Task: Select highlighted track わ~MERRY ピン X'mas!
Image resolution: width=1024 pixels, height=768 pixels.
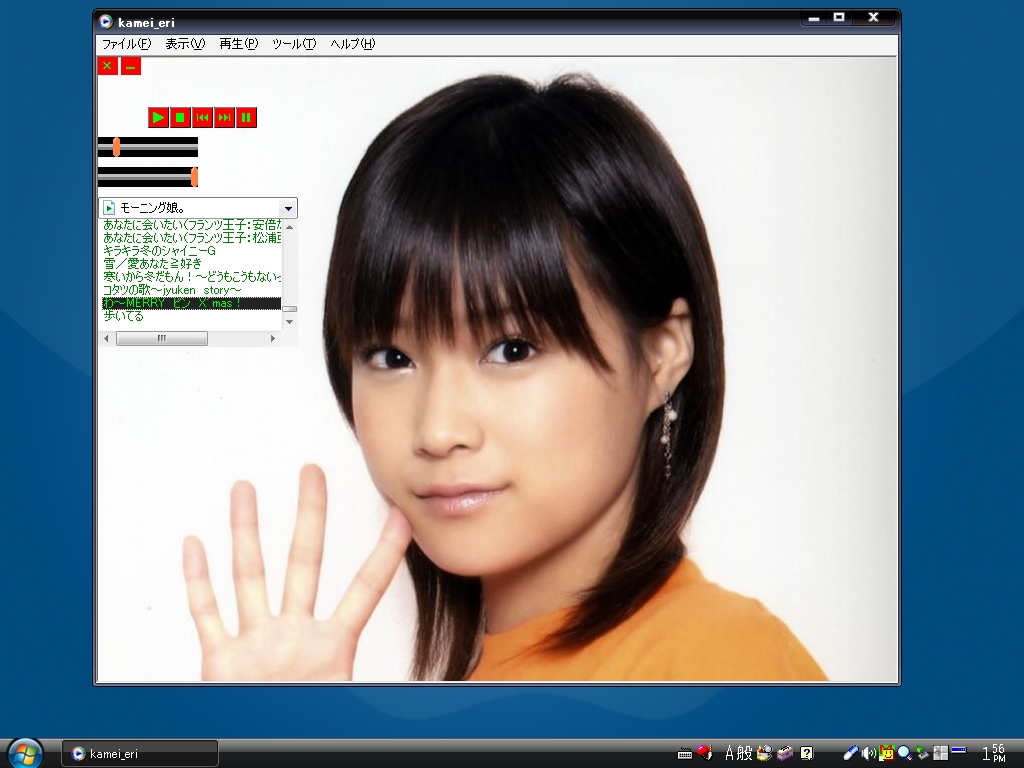Action: (192, 303)
